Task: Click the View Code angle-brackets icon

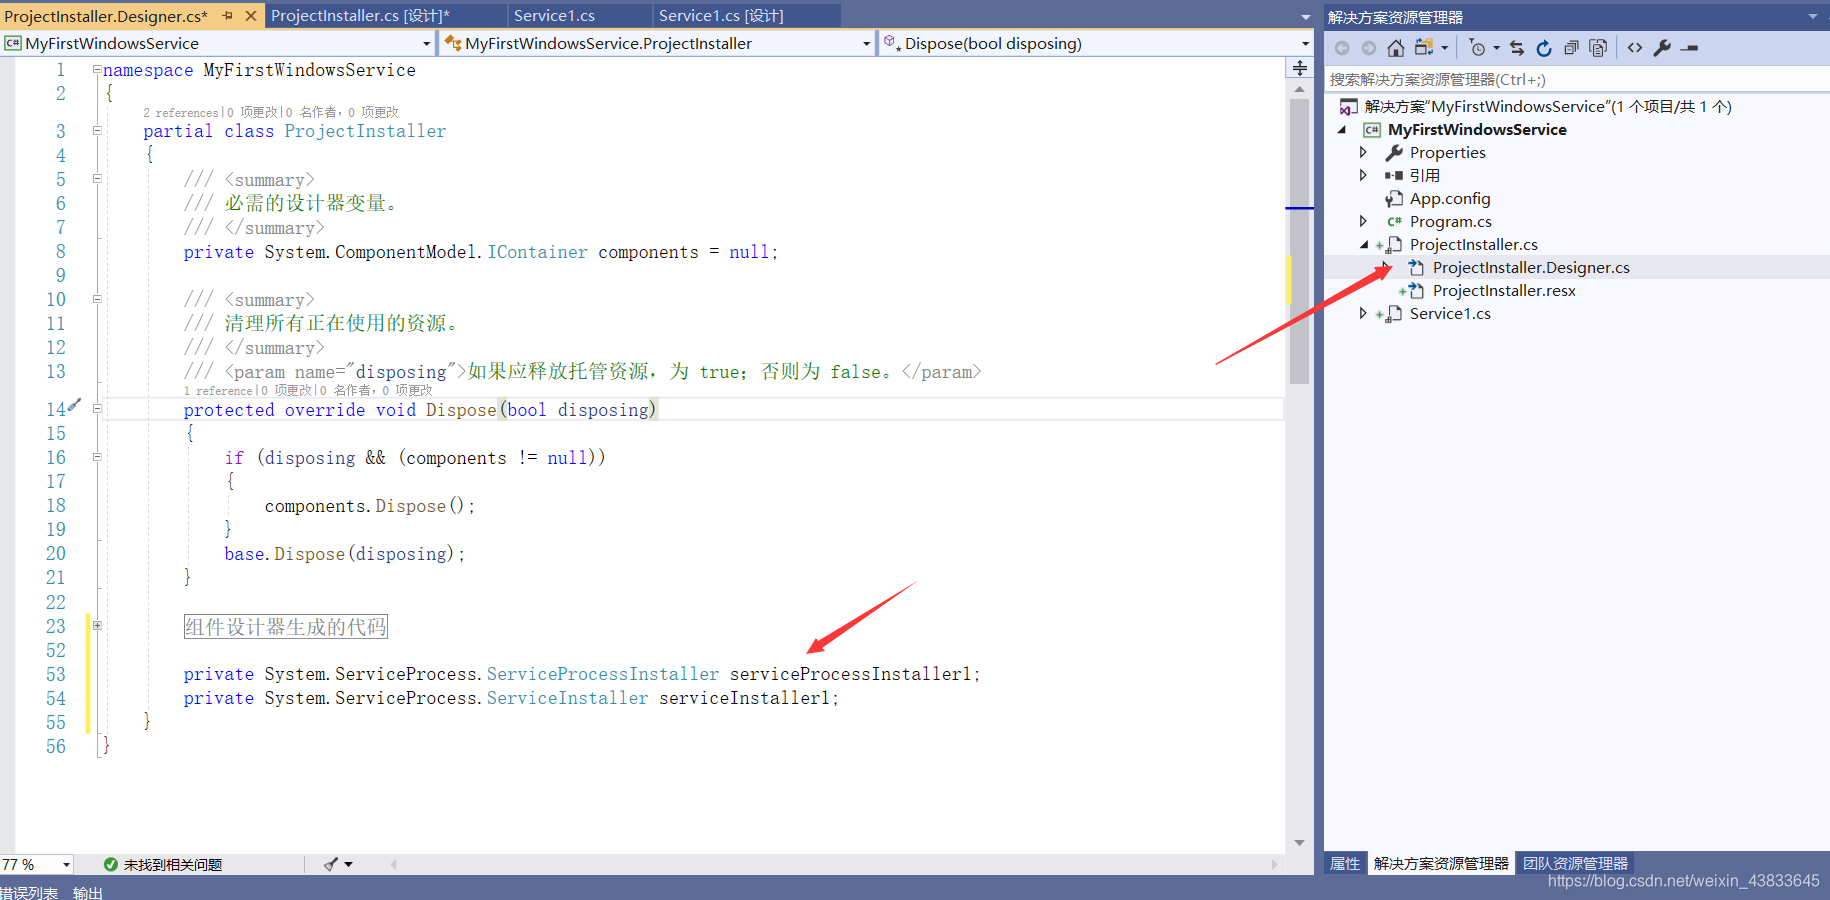Action: pos(1635,47)
